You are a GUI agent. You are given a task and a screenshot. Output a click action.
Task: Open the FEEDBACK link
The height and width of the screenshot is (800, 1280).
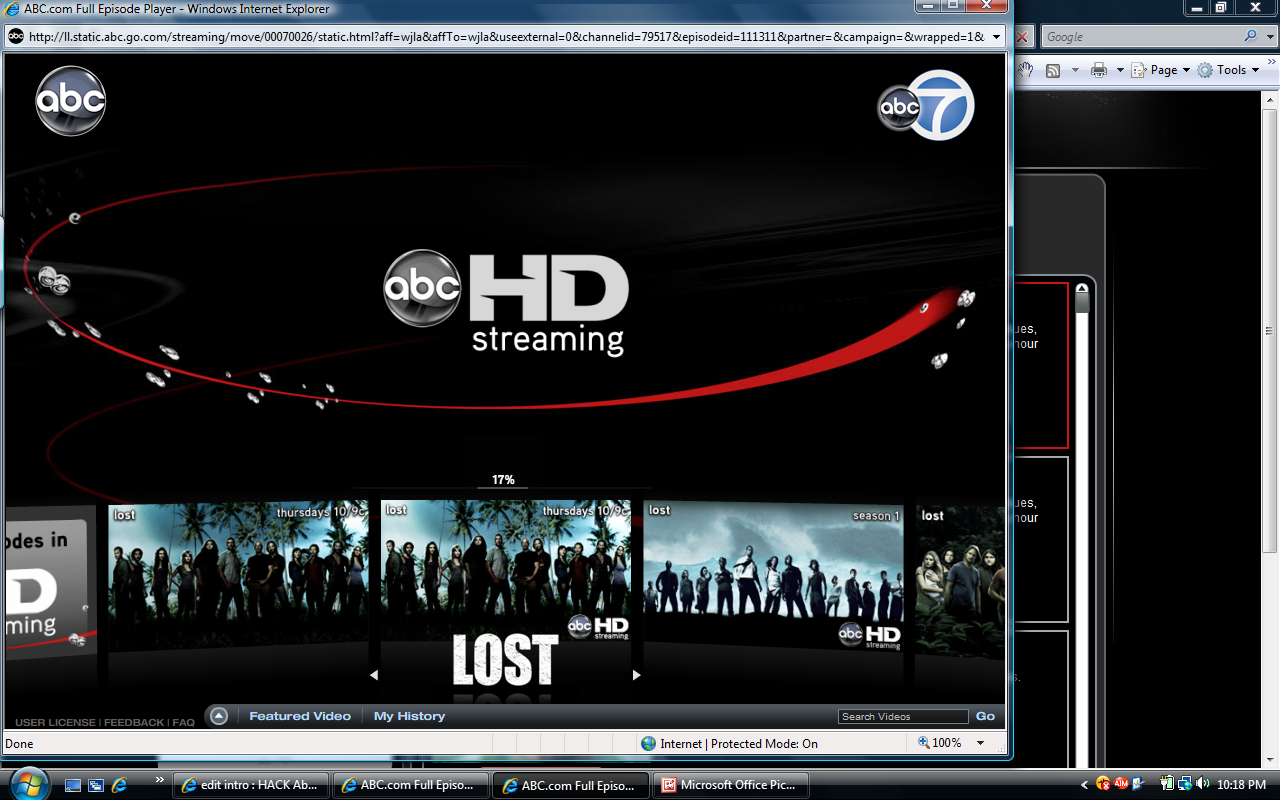pos(135,722)
